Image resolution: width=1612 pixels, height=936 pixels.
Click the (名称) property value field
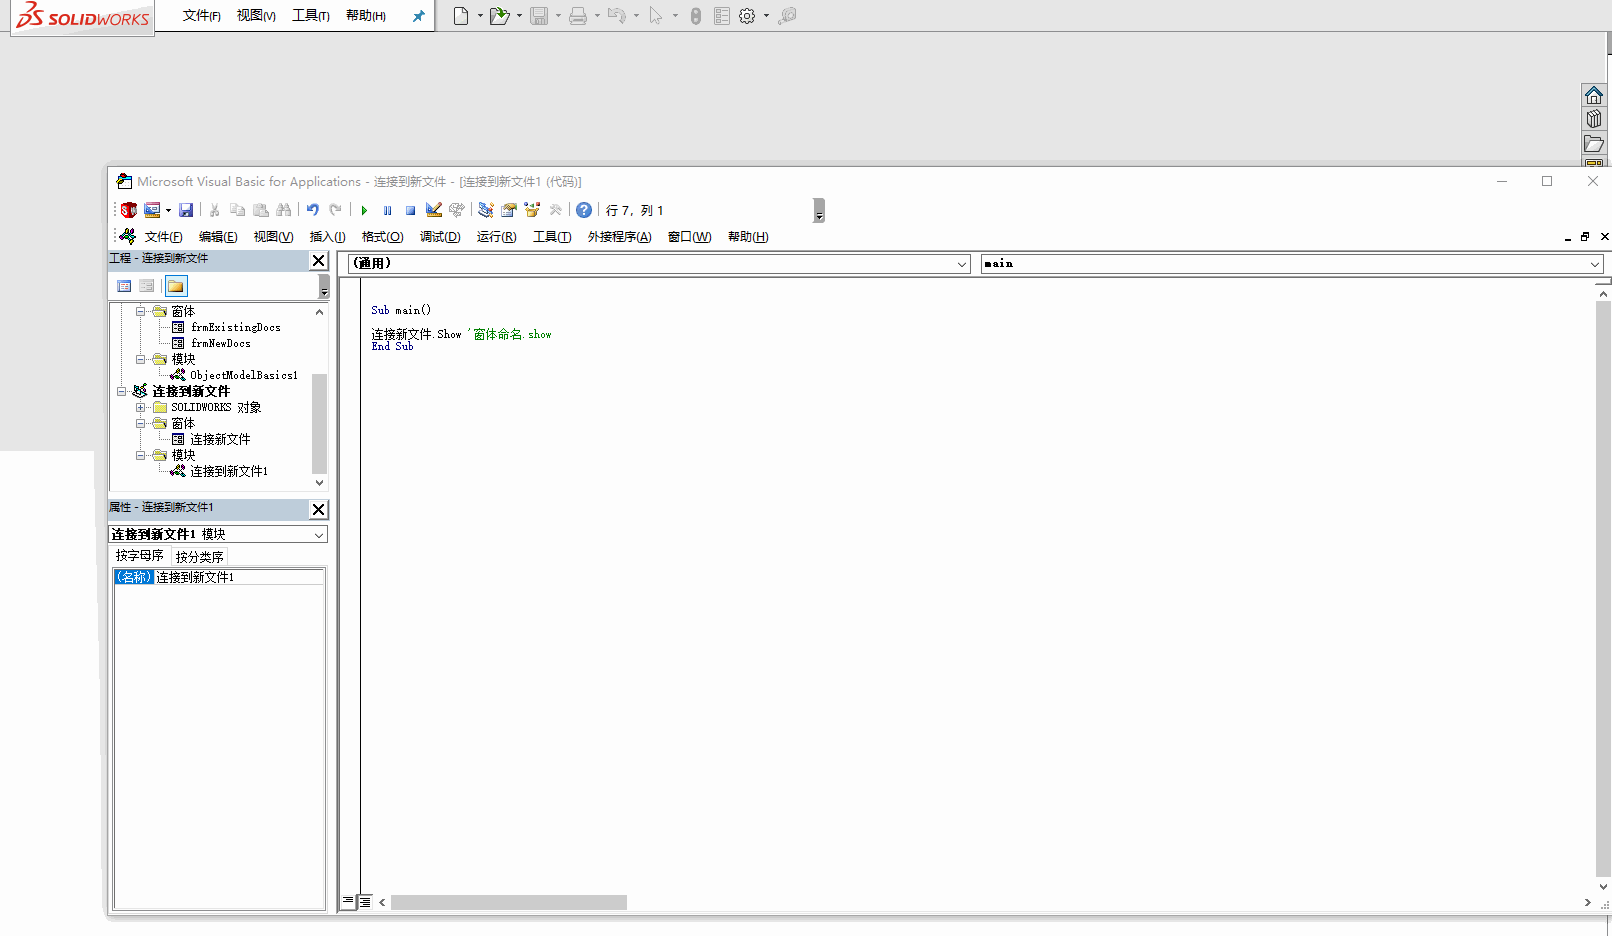pos(239,577)
